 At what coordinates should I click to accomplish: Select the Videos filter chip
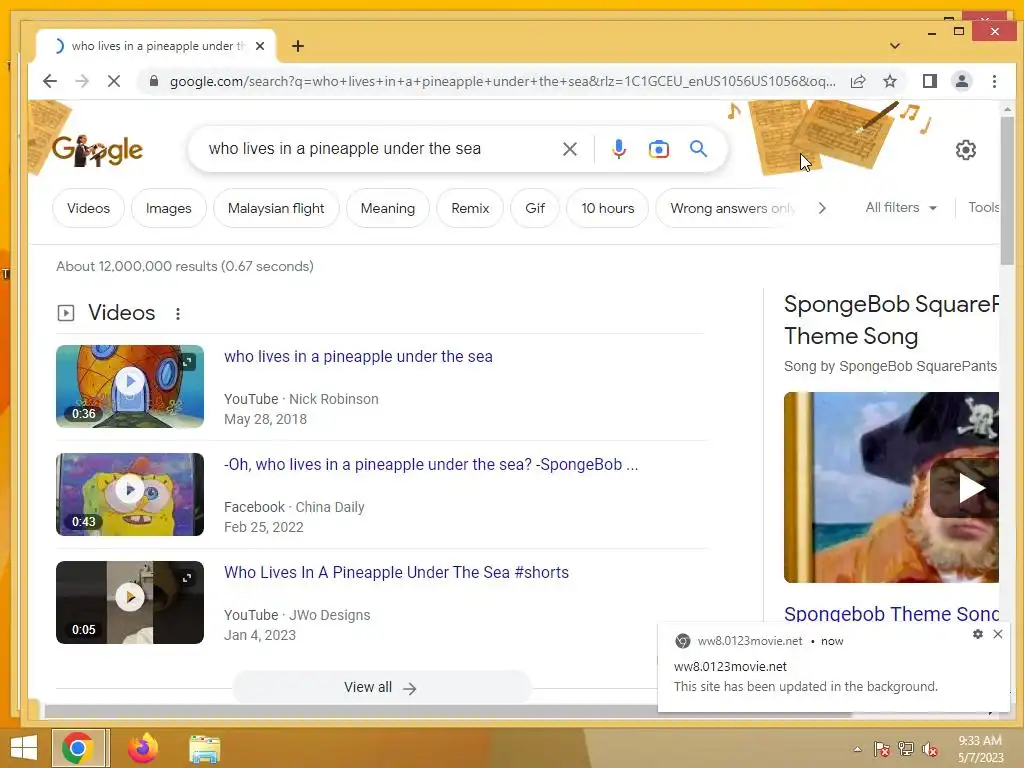tap(88, 208)
